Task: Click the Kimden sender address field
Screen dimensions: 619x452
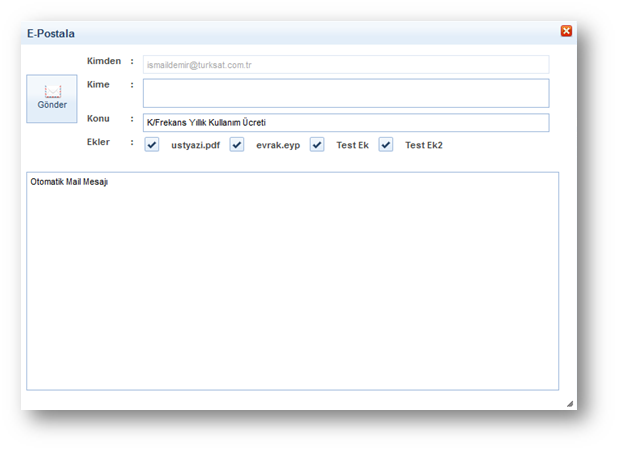Action: pos(346,64)
